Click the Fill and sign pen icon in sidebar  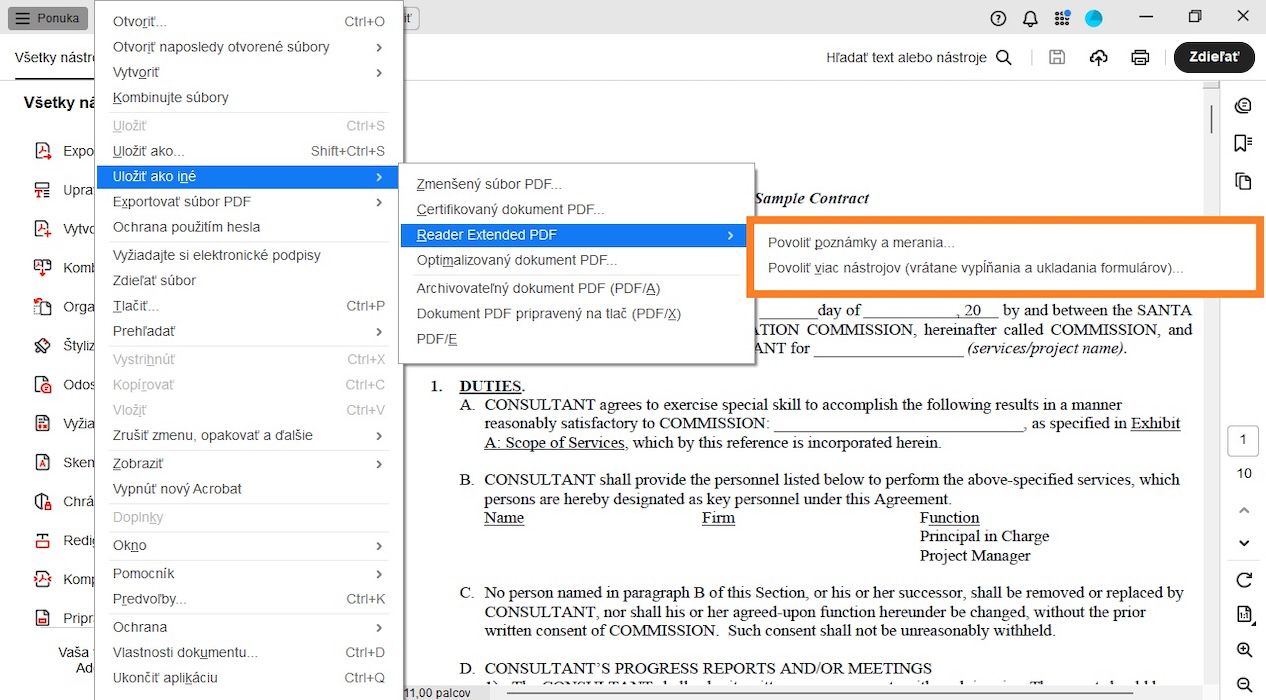pyautogui.click(x=43, y=346)
